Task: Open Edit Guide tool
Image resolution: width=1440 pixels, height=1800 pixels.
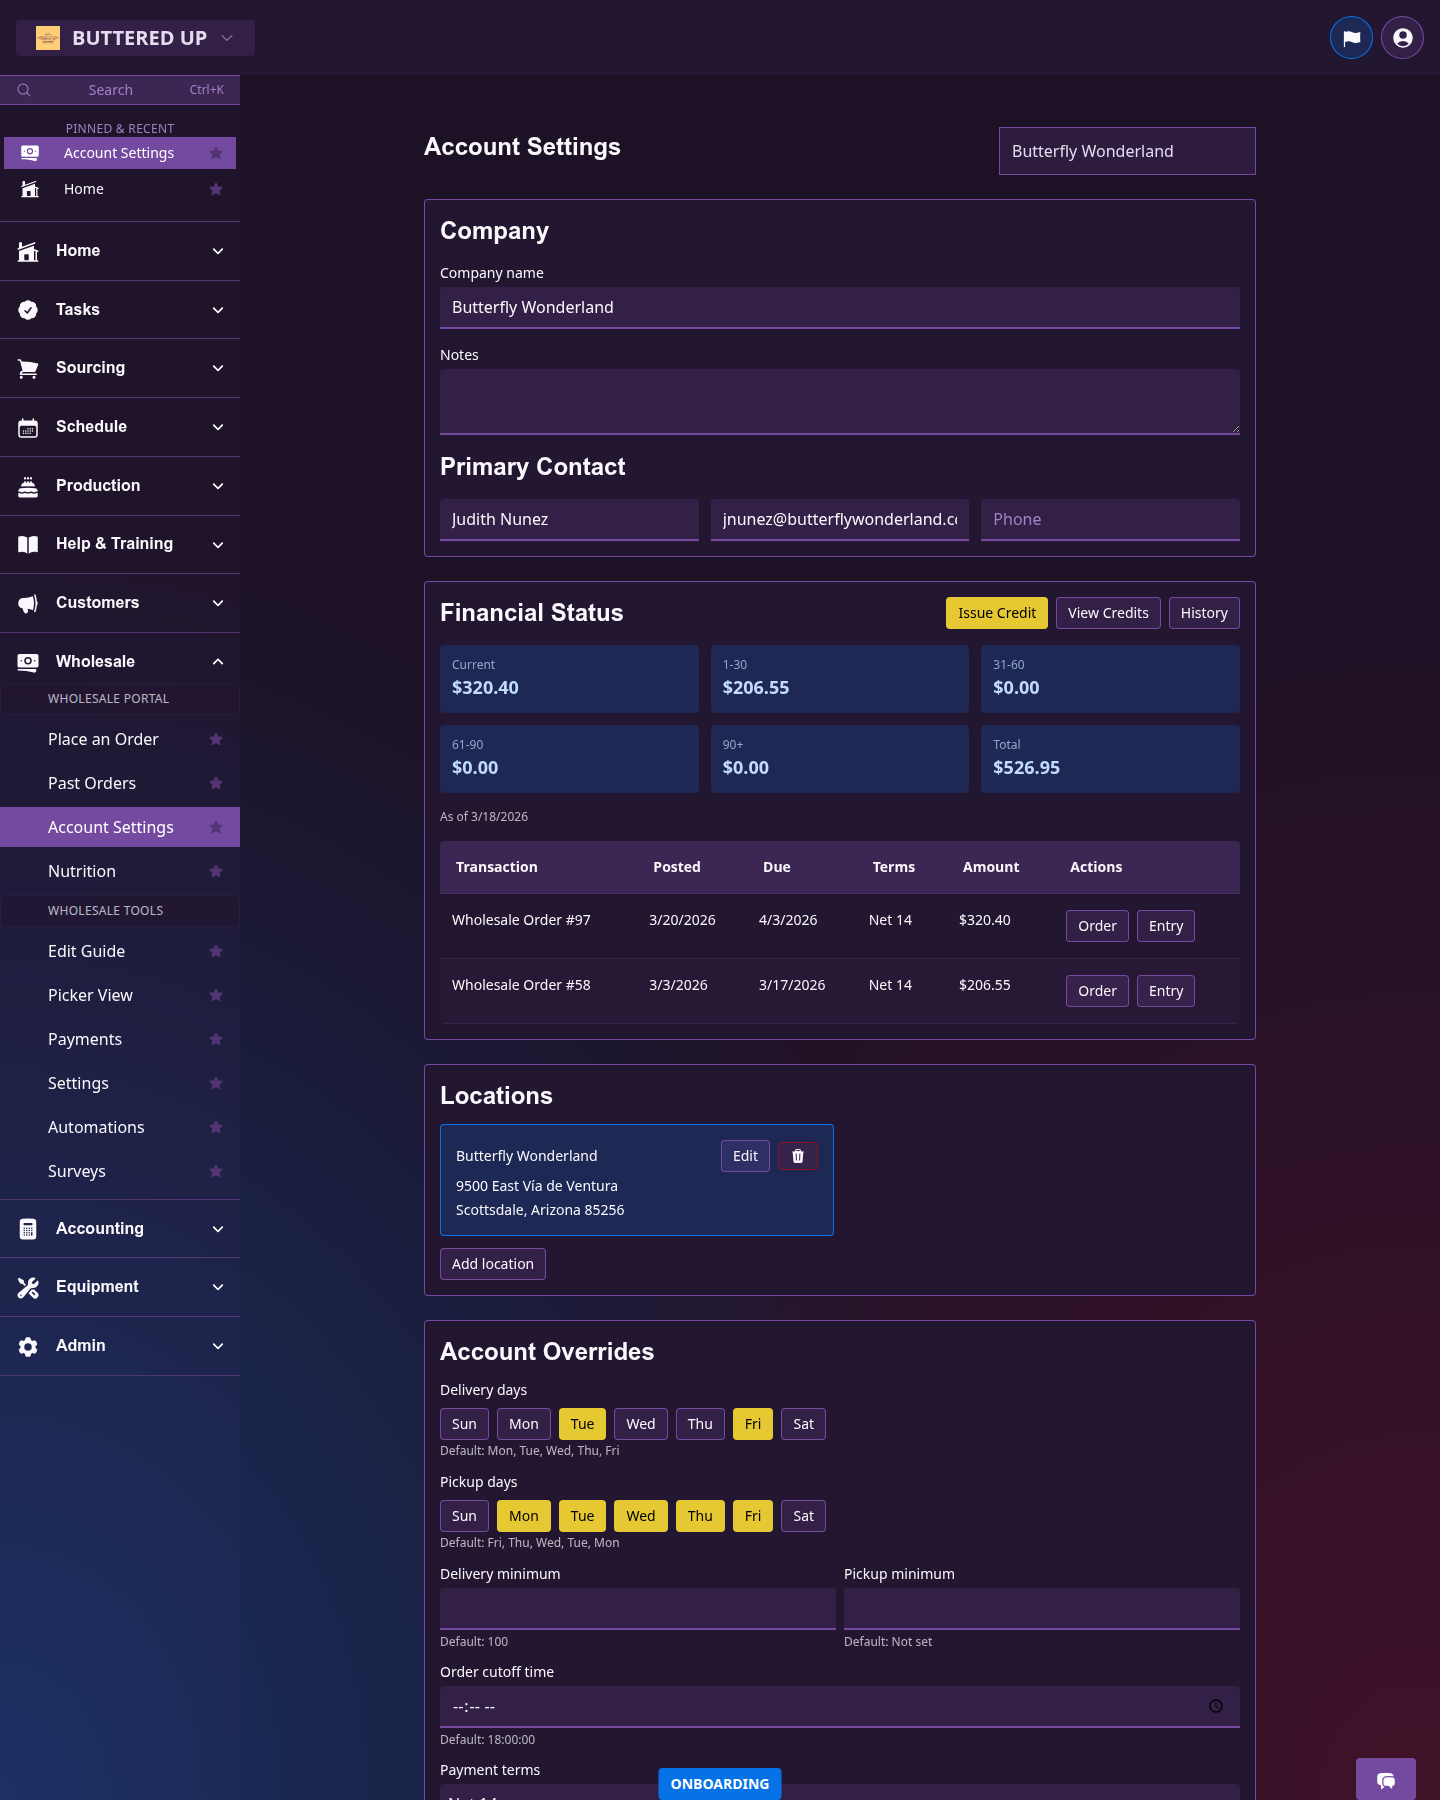Action: [86, 951]
